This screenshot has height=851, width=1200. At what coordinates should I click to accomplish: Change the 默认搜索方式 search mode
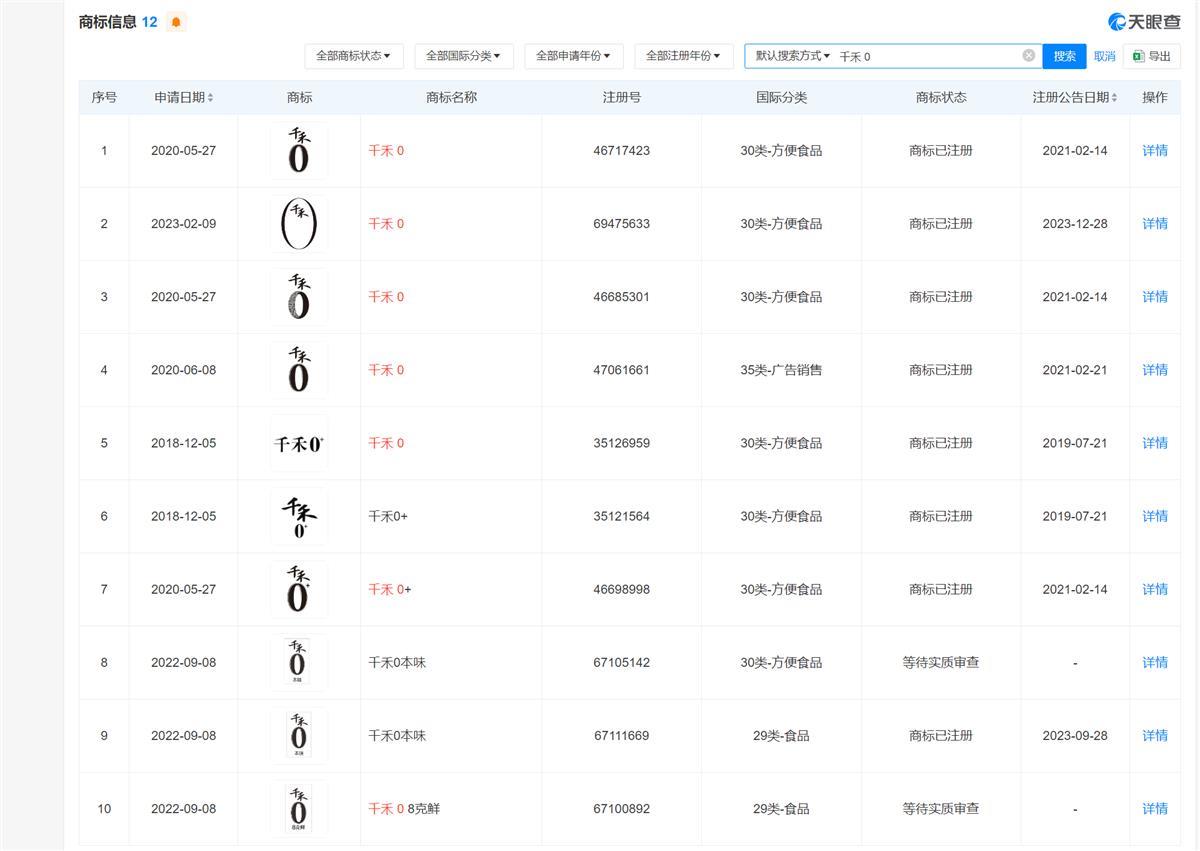click(x=792, y=56)
